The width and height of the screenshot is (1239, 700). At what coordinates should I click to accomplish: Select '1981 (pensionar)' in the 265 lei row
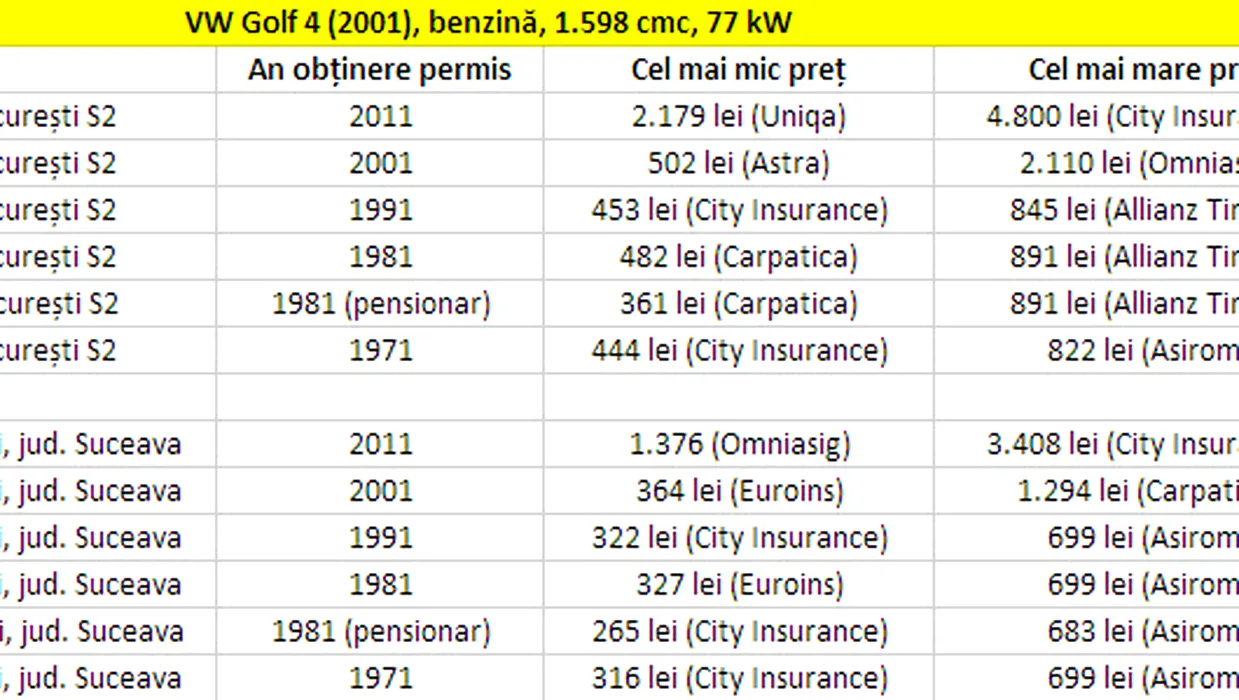[x=380, y=632]
